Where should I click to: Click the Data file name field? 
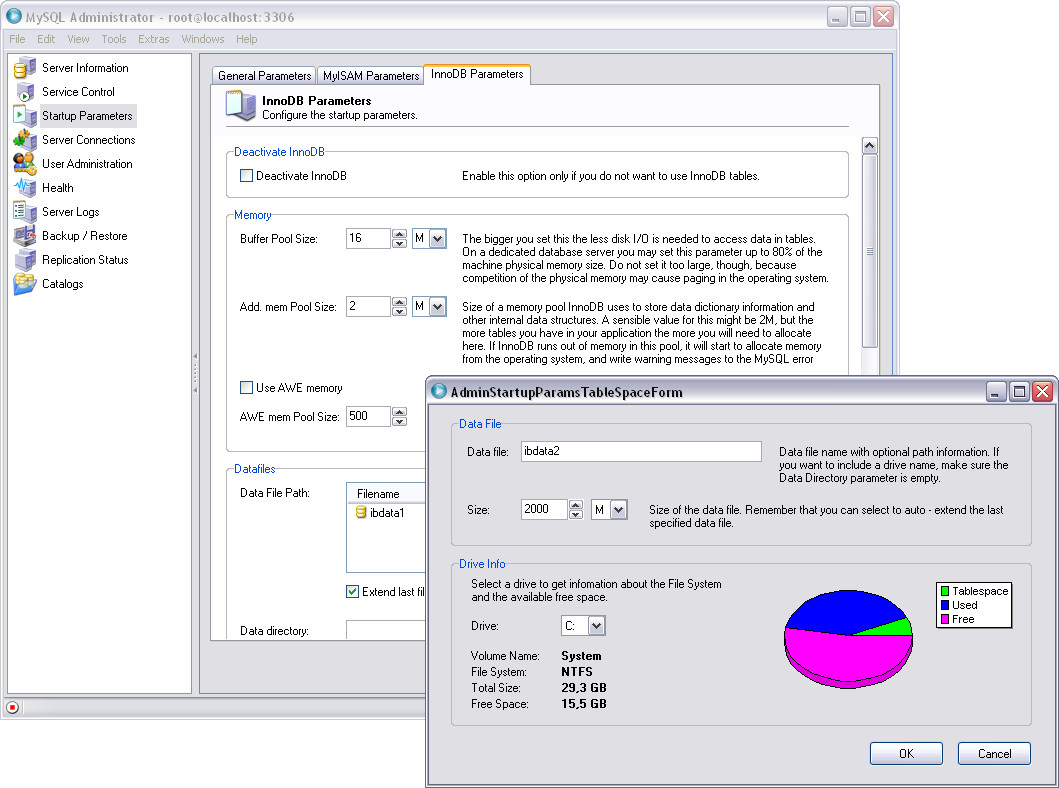click(x=641, y=451)
